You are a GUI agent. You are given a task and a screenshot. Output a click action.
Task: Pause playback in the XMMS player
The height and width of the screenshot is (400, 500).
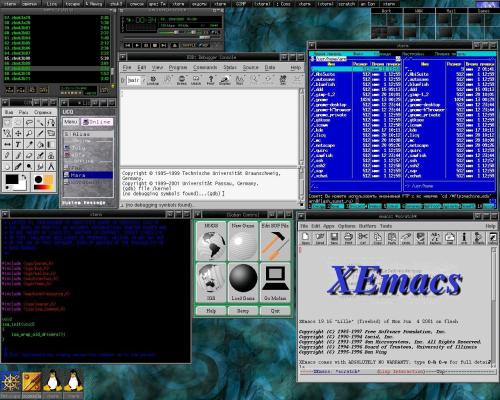[146, 45]
